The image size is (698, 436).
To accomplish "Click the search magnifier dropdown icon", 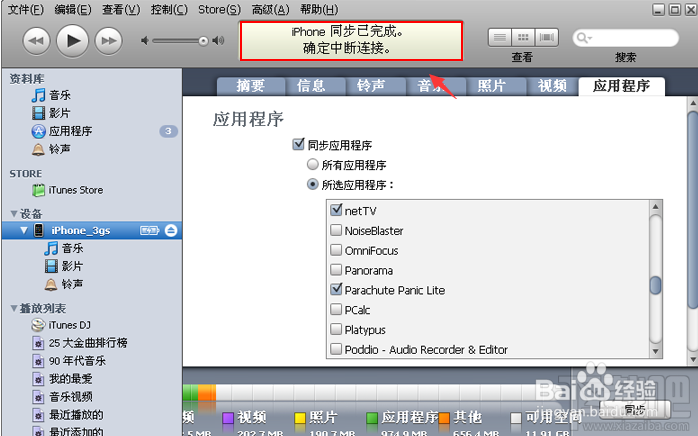I will [x=584, y=38].
